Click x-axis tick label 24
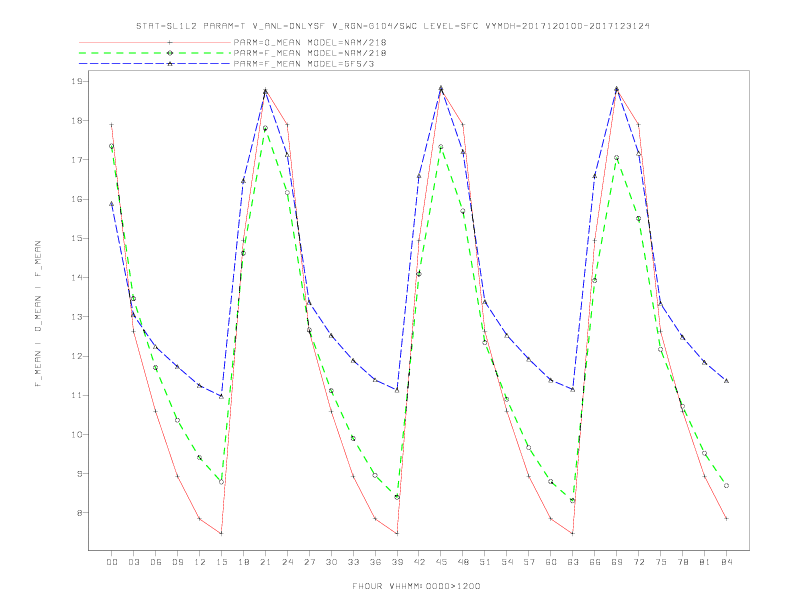Screen dimensions: 792x612 click(x=287, y=562)
